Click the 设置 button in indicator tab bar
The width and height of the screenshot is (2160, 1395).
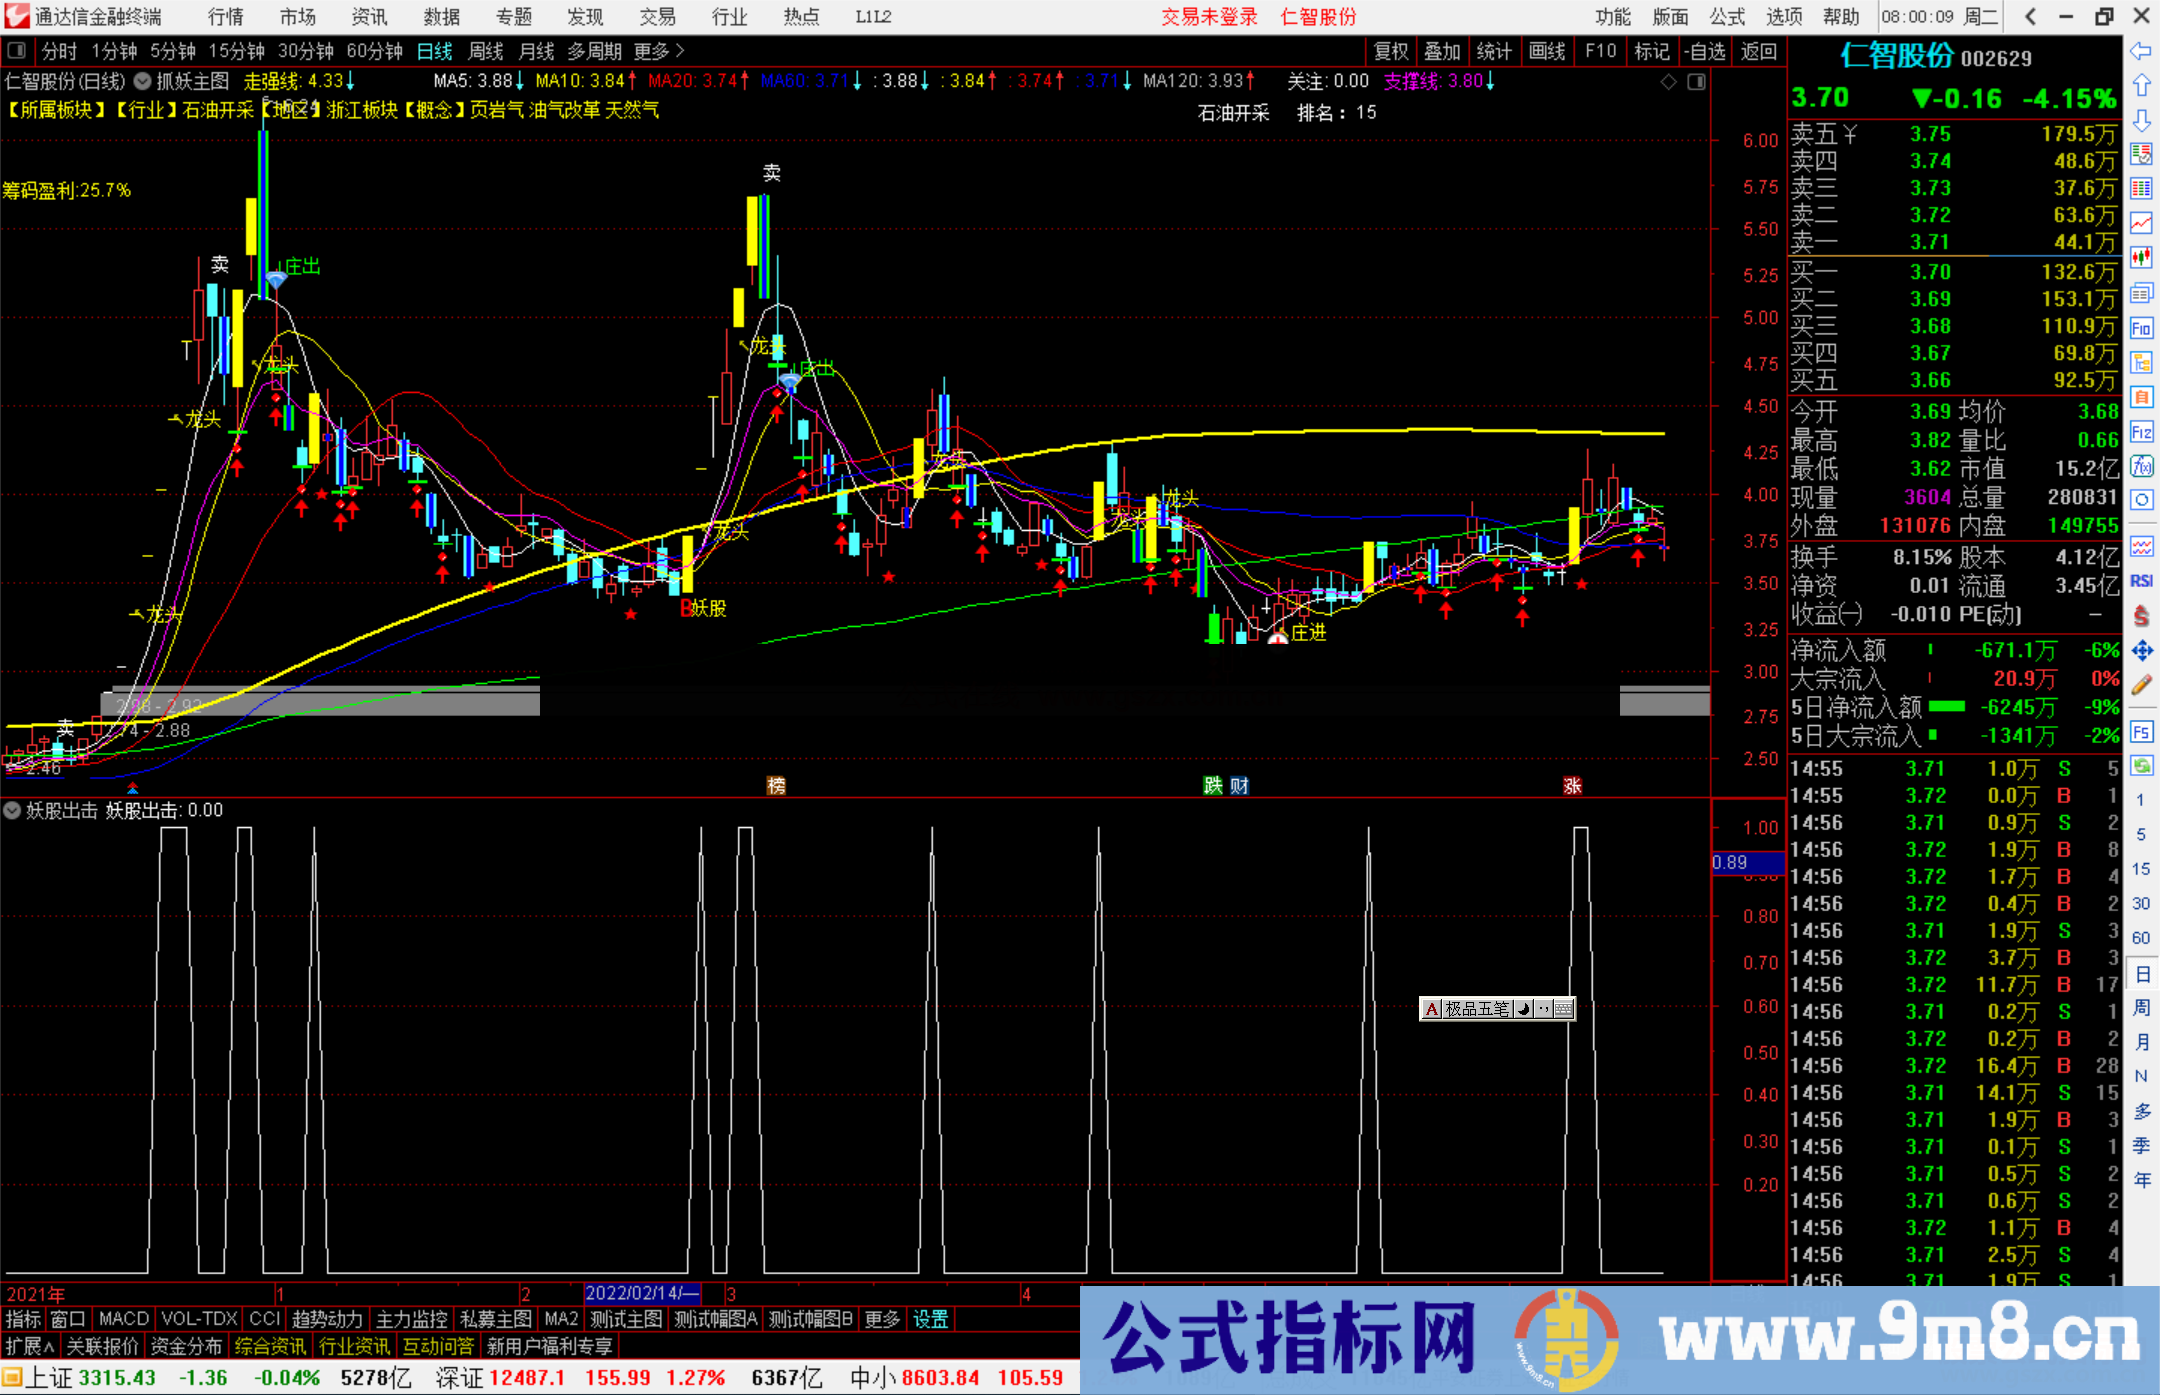point(931,1319)
